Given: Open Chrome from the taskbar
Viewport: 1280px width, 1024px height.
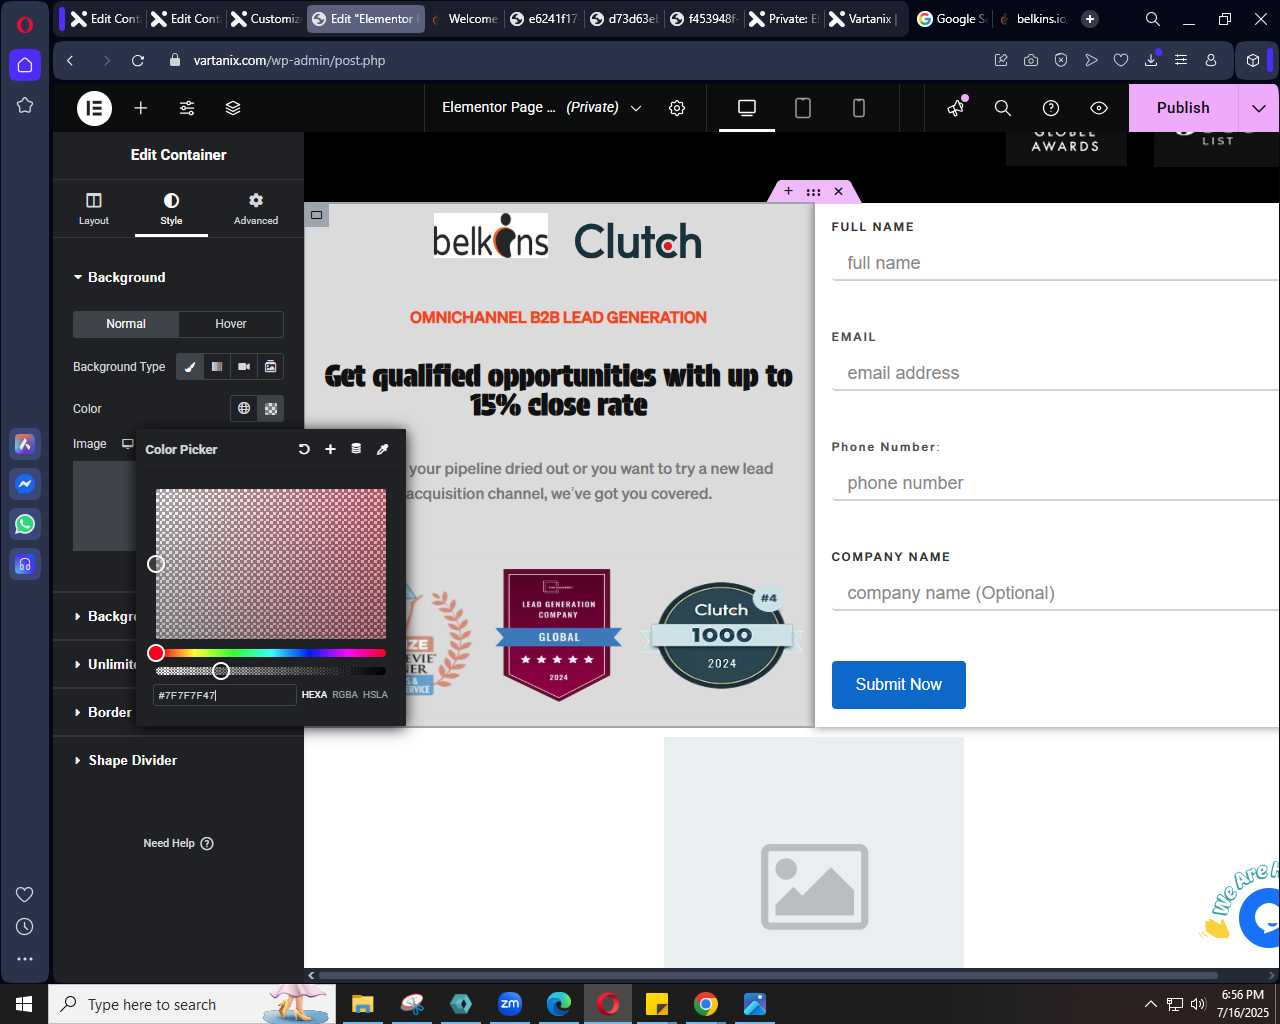Looking at the screenshot, I should coord(706,1004).
